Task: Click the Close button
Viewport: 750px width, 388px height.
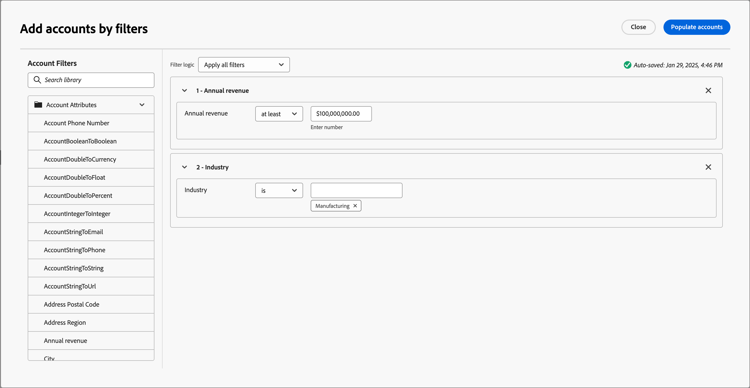Action: pos(638,27)
